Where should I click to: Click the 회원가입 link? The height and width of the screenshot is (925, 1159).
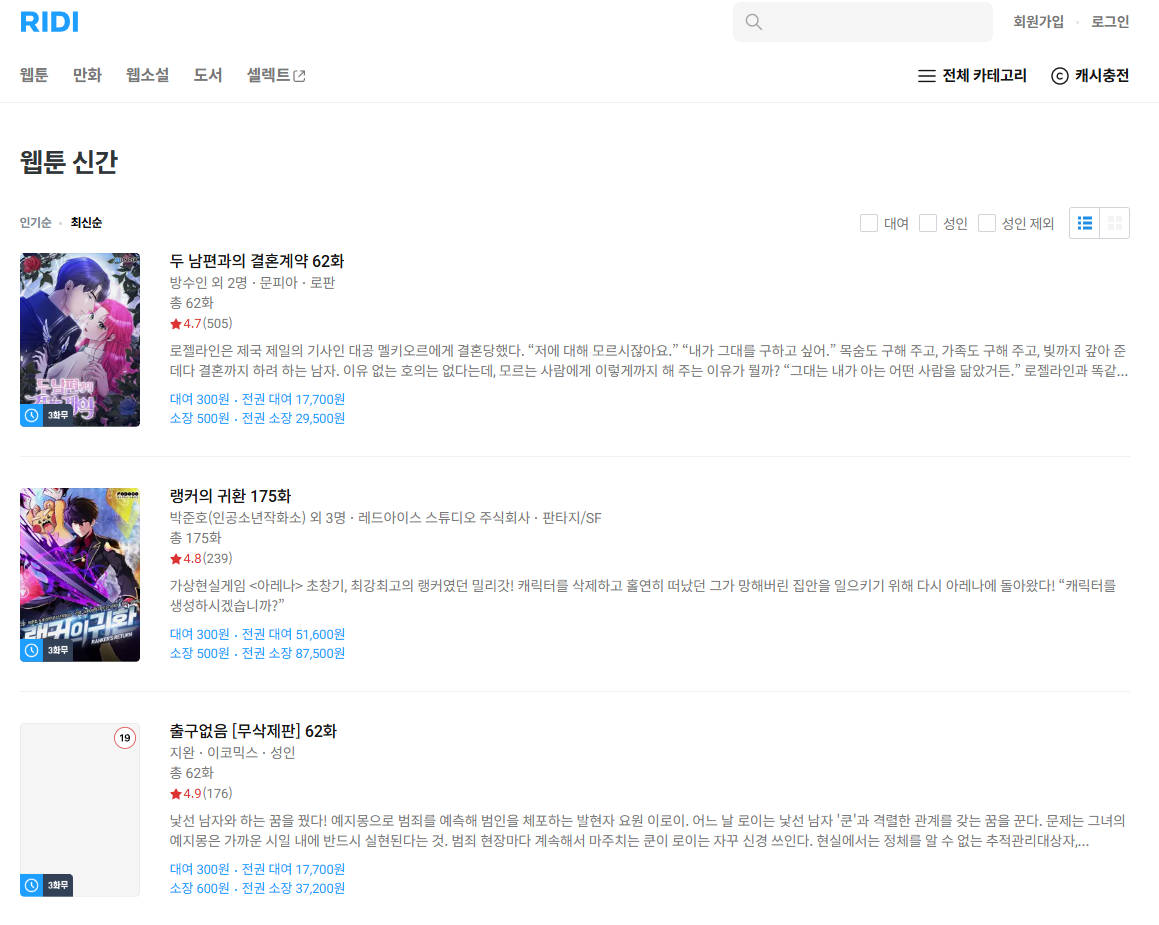point(1040,21)
